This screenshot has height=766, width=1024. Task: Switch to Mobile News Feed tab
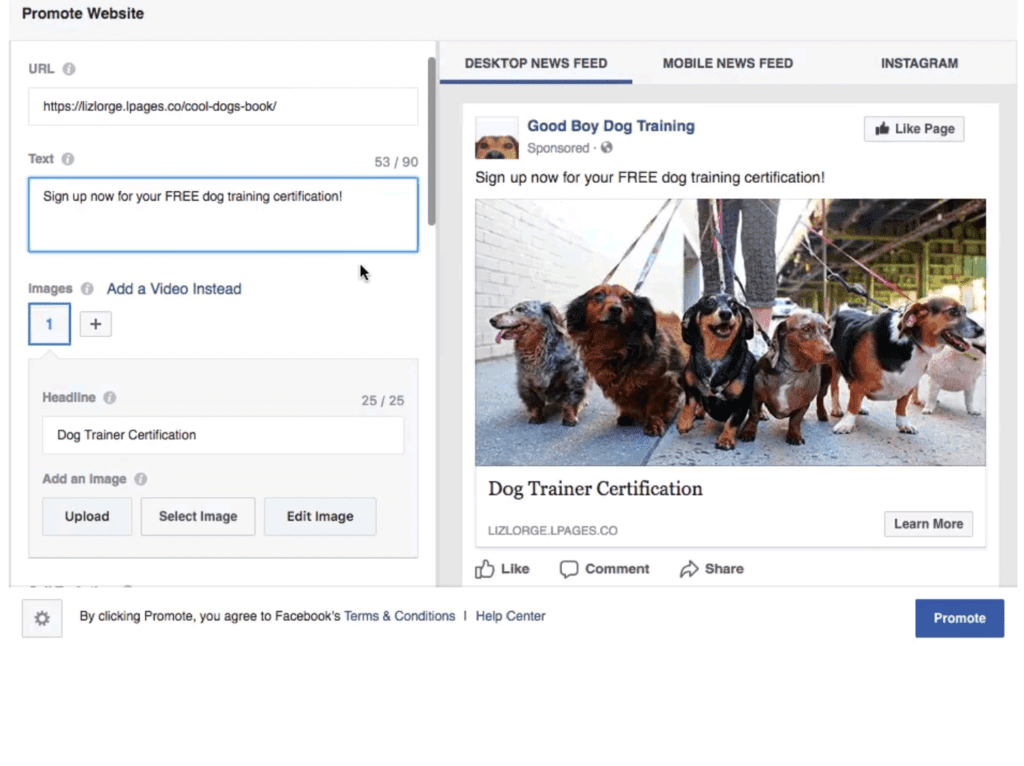727,63
